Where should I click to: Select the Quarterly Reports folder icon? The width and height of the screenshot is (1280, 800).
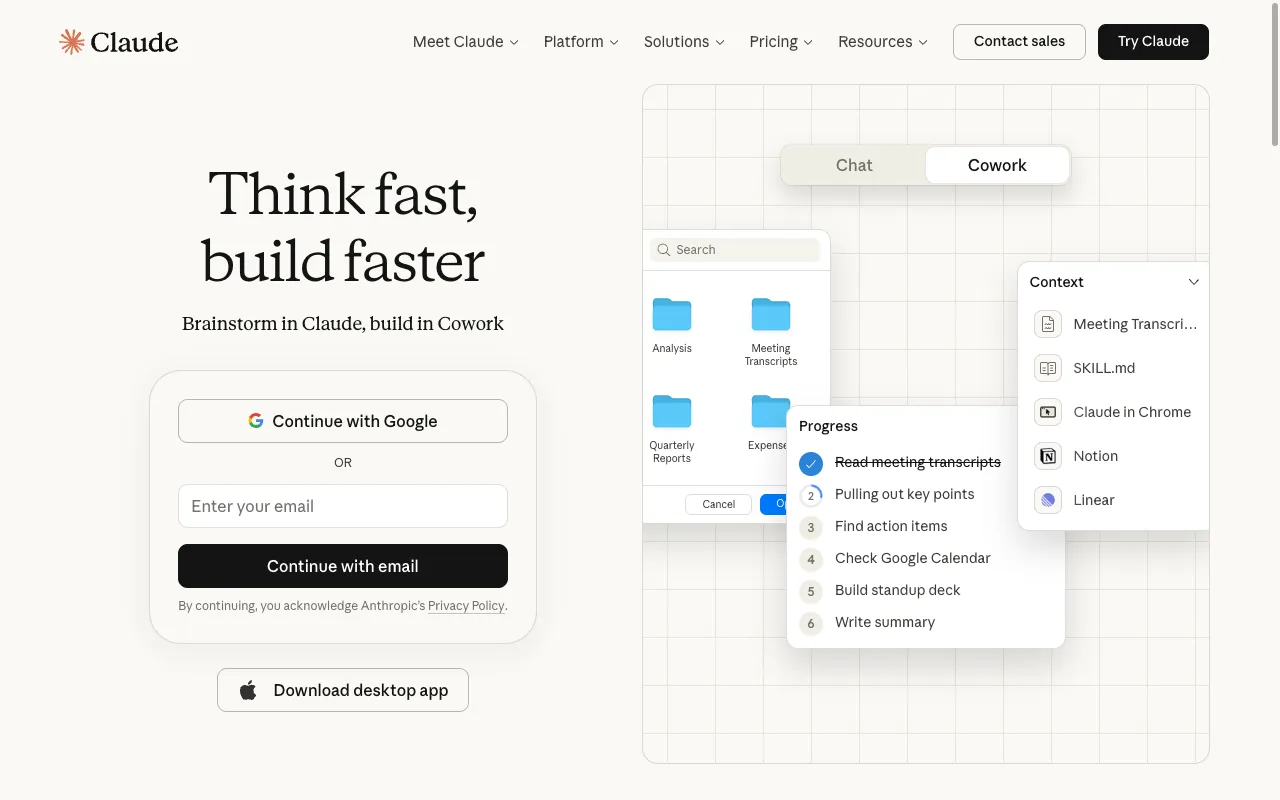pyautogui.click(x=672, y=411)
